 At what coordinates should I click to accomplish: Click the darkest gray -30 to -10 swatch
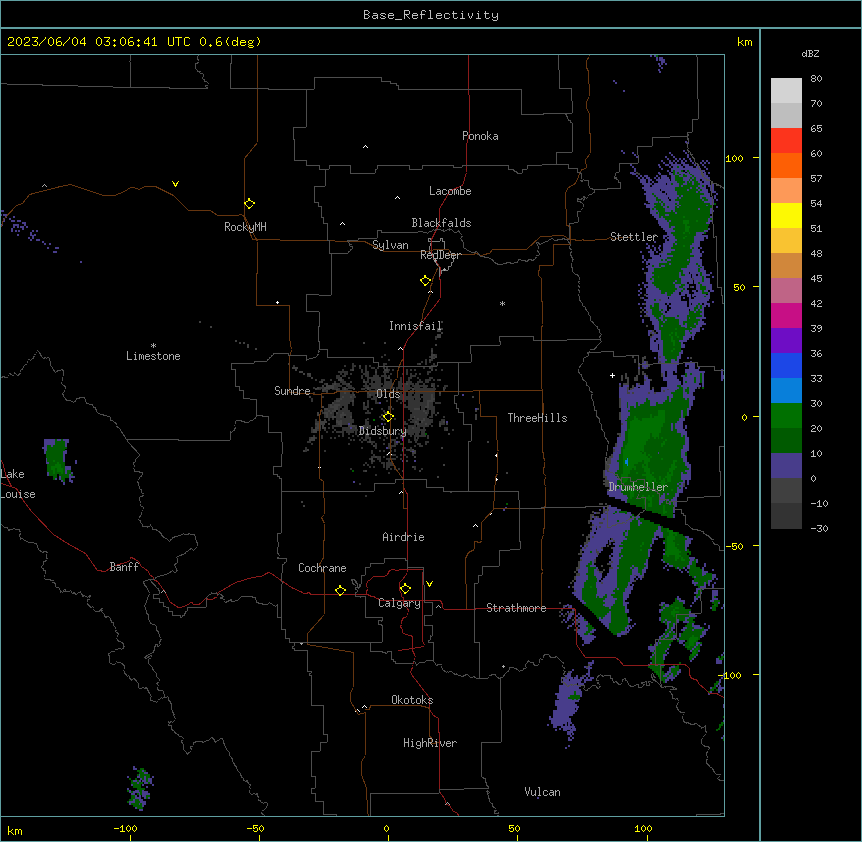click(x=786, y=516)
